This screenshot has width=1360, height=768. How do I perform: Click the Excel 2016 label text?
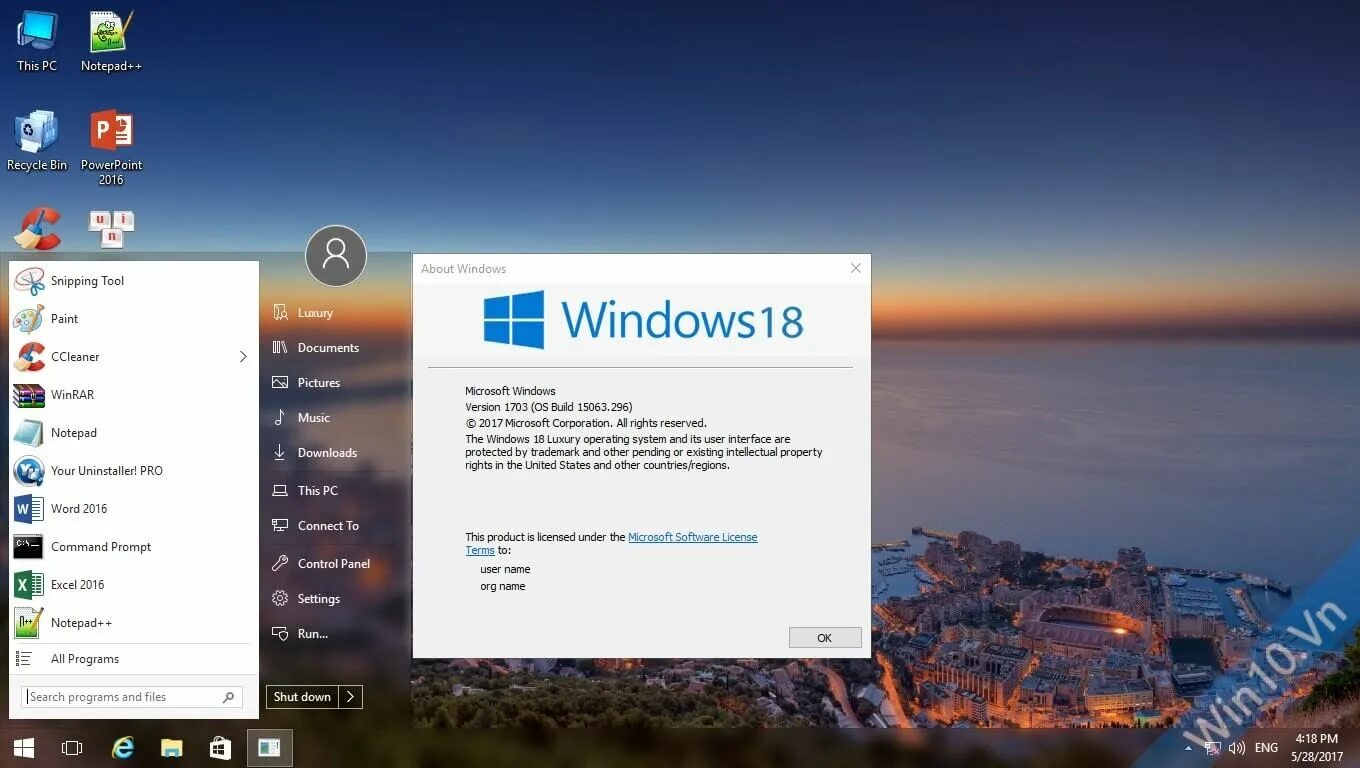(78, 585)
